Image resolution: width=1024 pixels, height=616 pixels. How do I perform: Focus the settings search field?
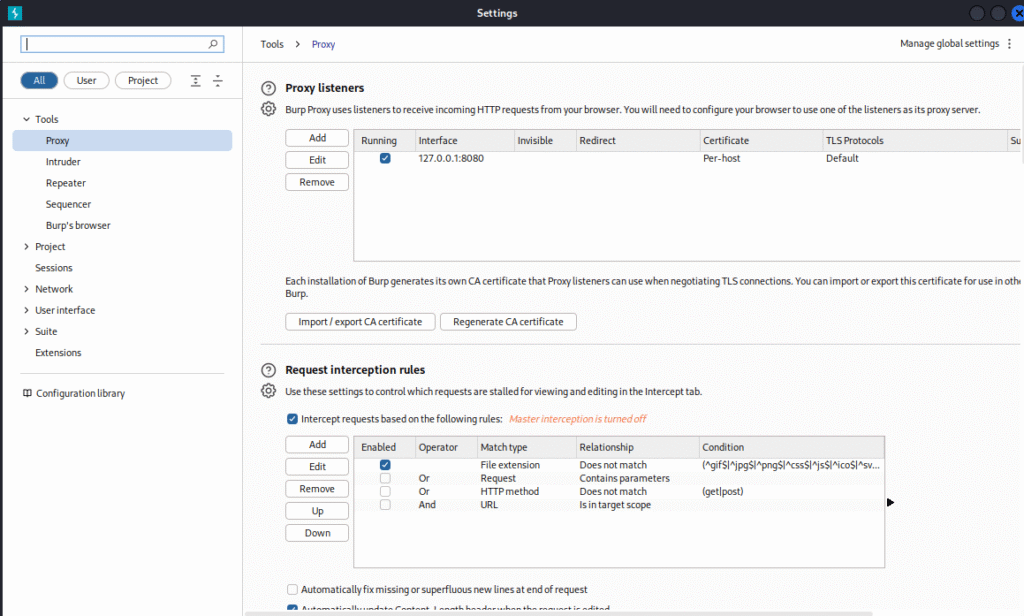tap(122, 44)
